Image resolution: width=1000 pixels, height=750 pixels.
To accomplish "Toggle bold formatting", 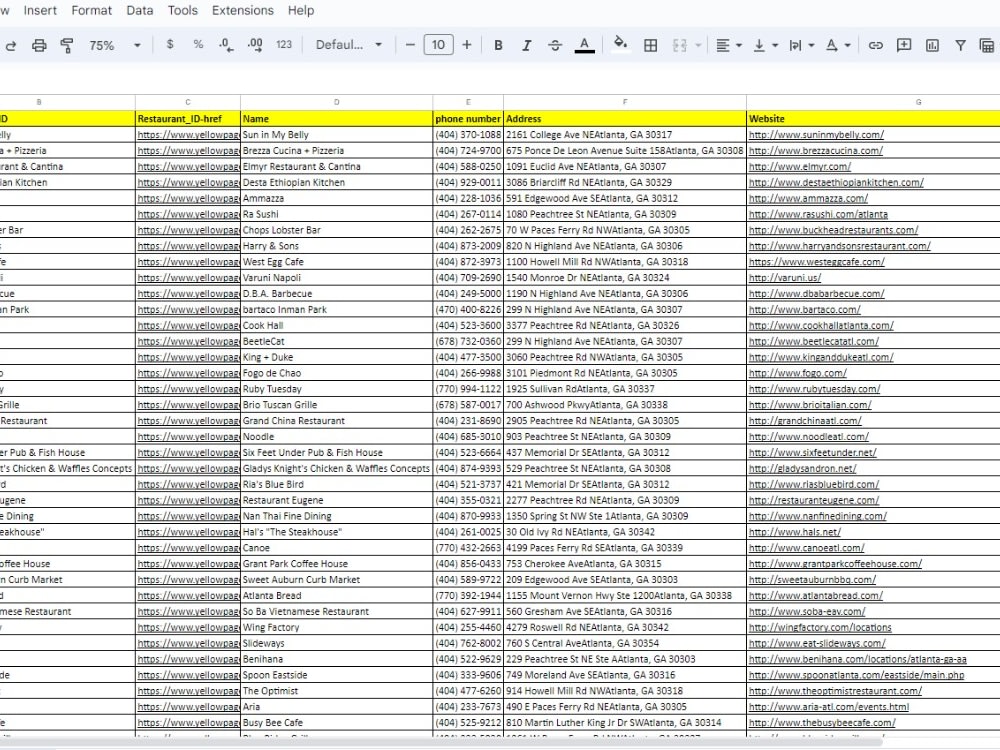I will point(498,45).
